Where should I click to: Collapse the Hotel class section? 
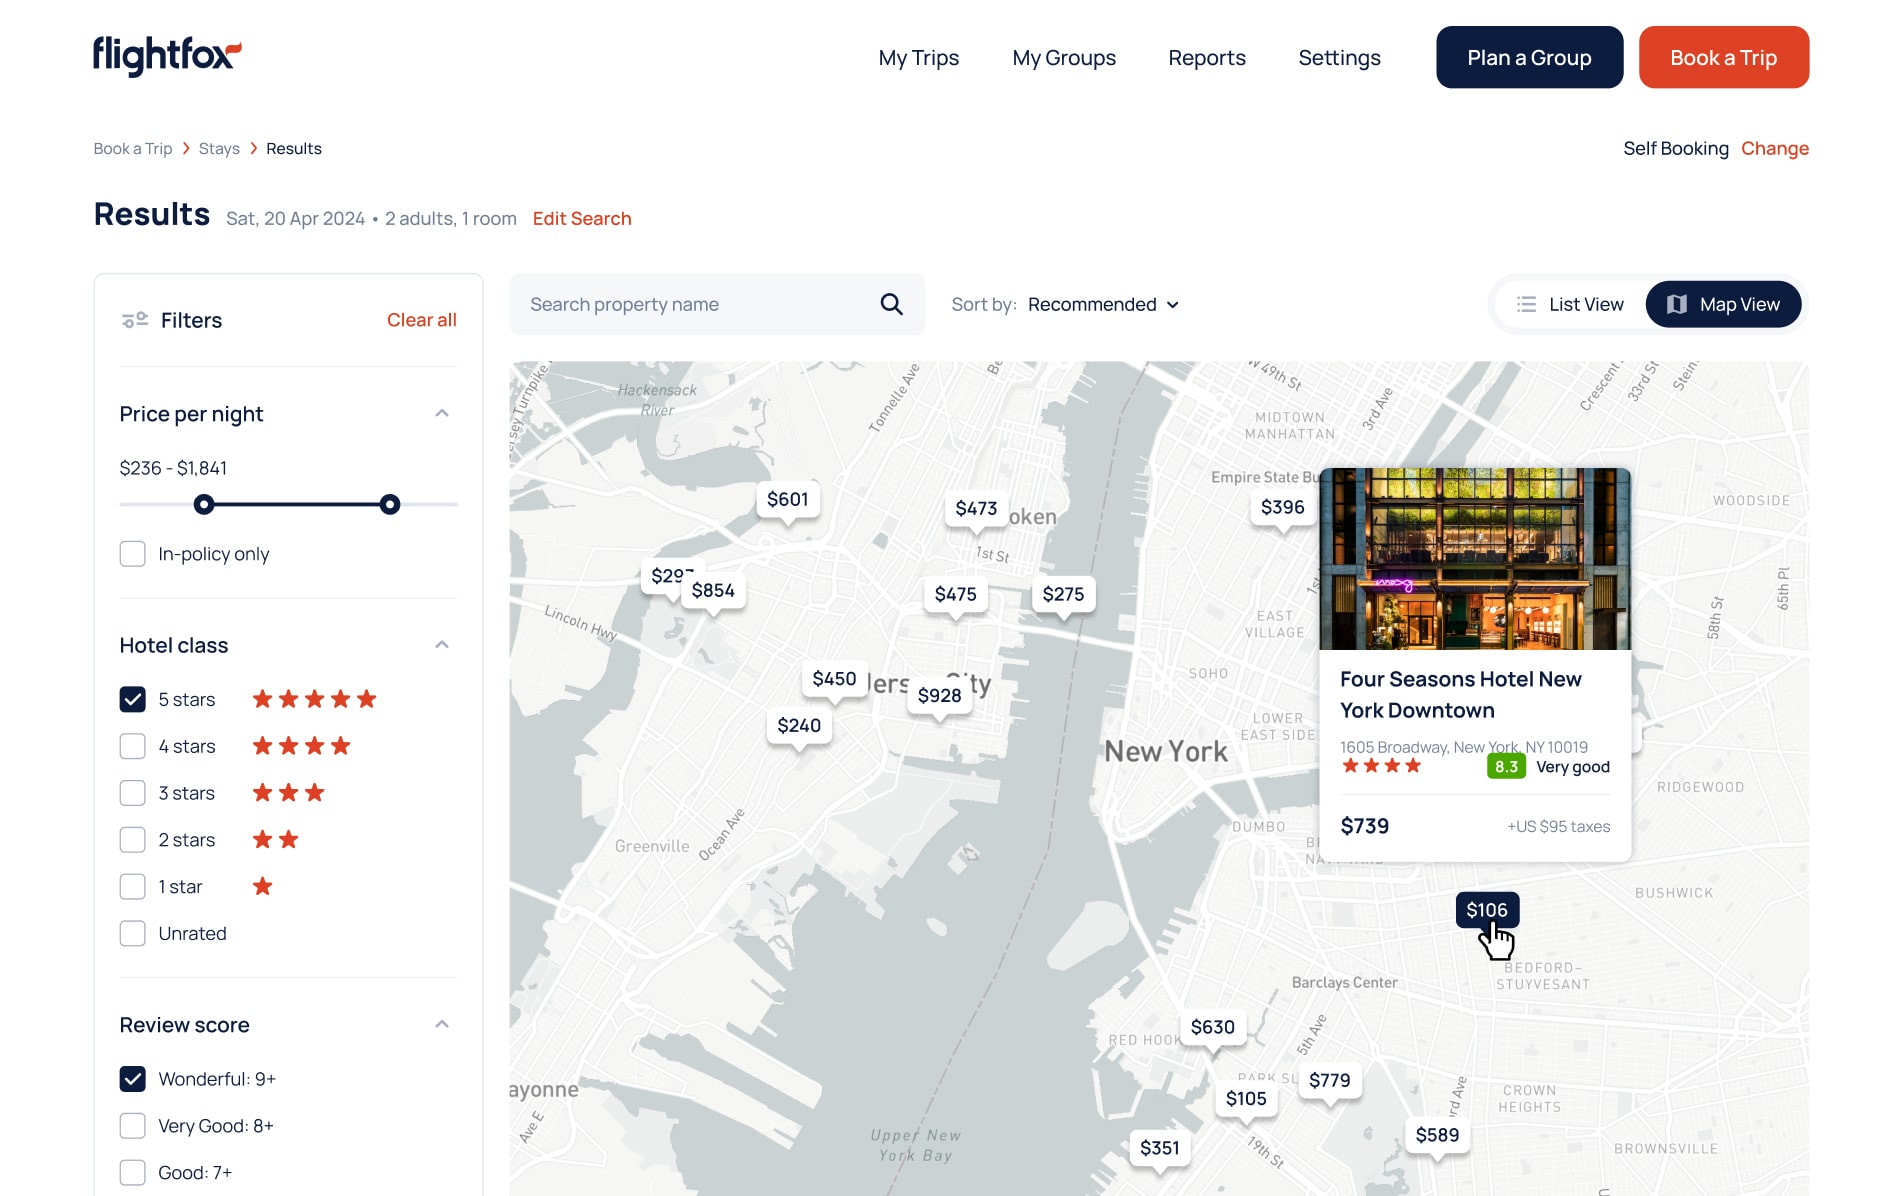pyautogui.click(x=442, y=644)
